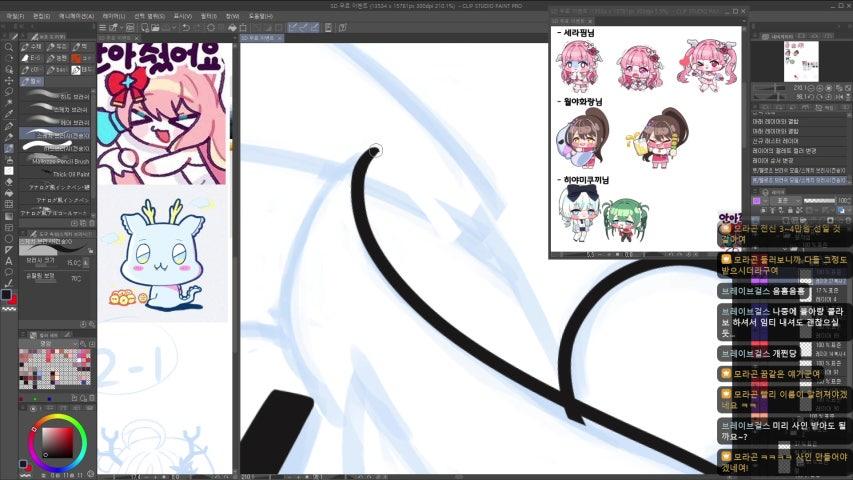This screenshot has width=853, height=480.
Task: Toggle third snap button in command bar
Action: [x=314, y=28]
